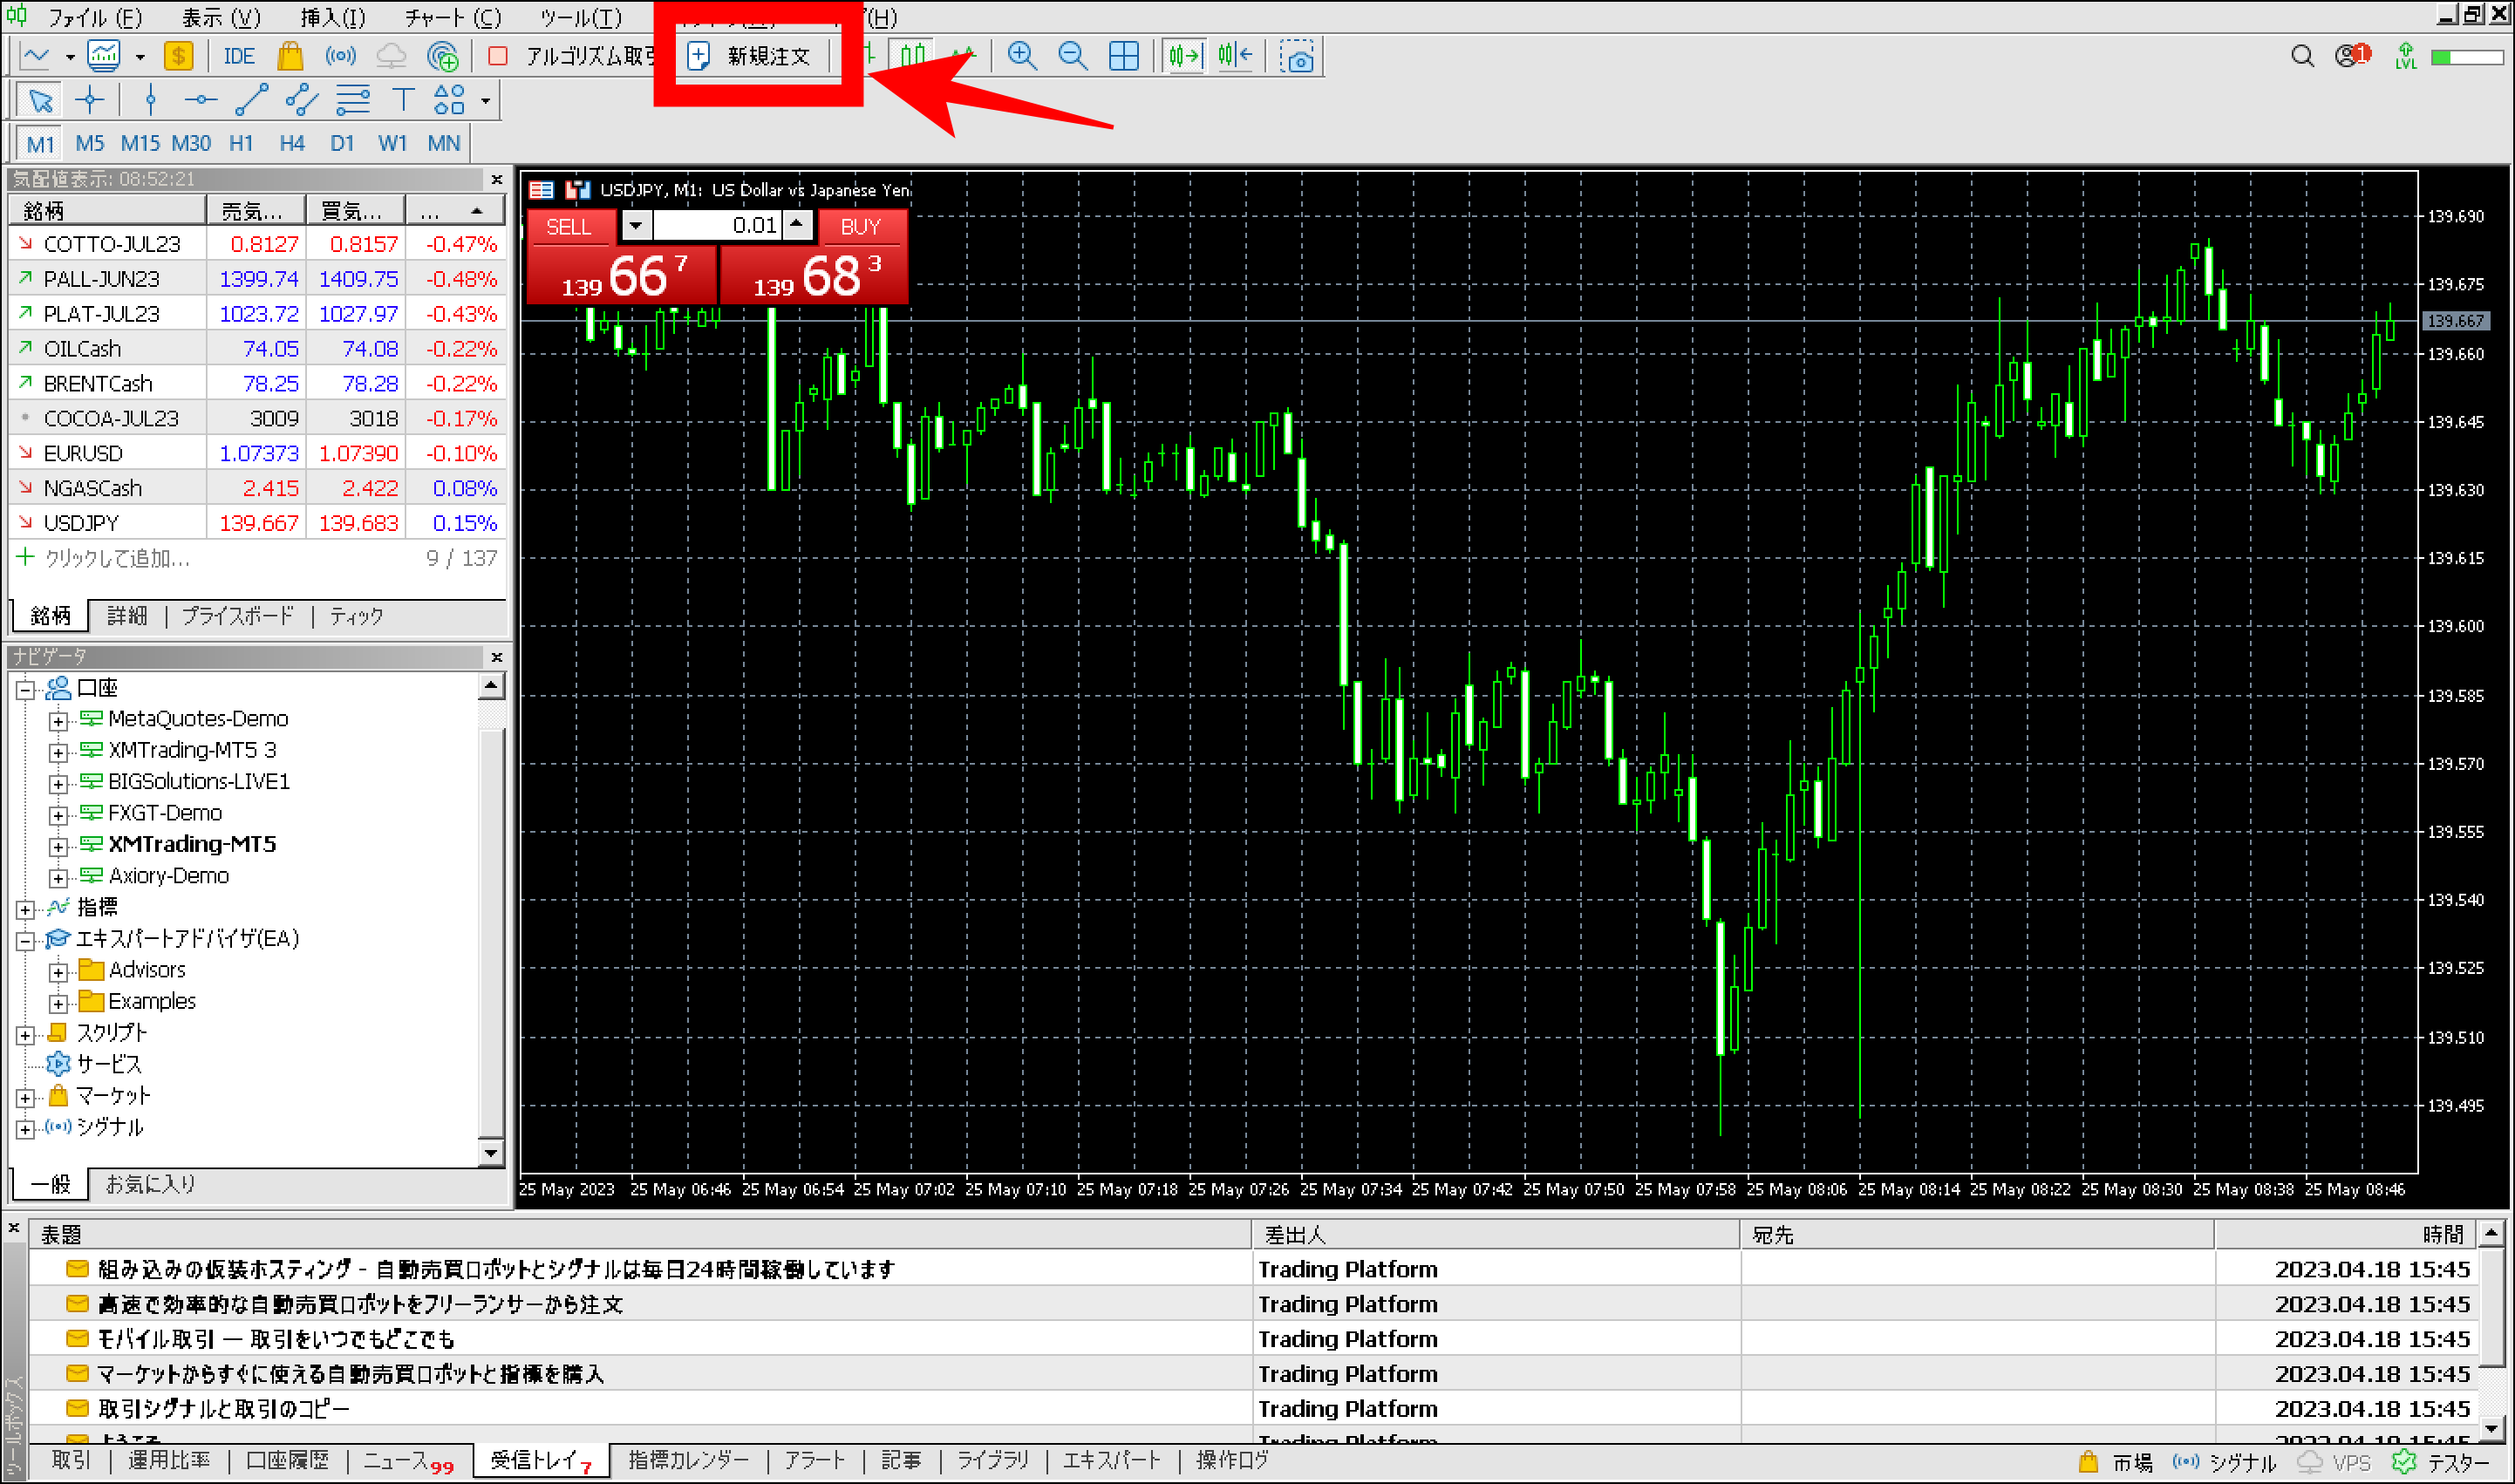Switch chart to D1 timeframe
2515x1484 pixels.
click(x=342, y=143)
